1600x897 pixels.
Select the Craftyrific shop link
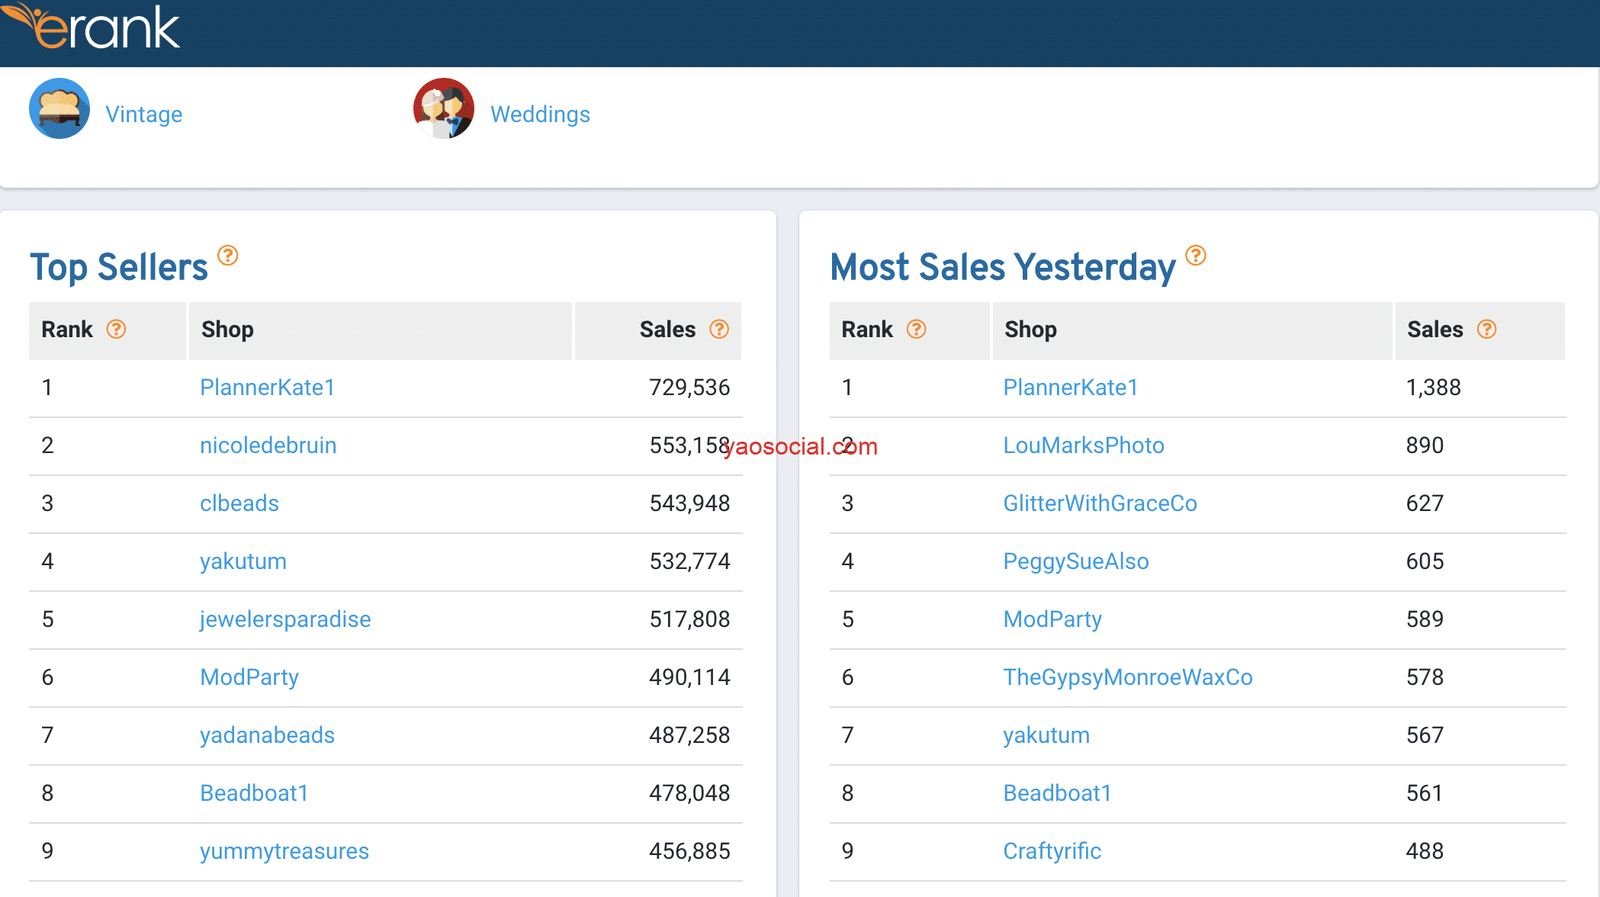click(1052, 852)
